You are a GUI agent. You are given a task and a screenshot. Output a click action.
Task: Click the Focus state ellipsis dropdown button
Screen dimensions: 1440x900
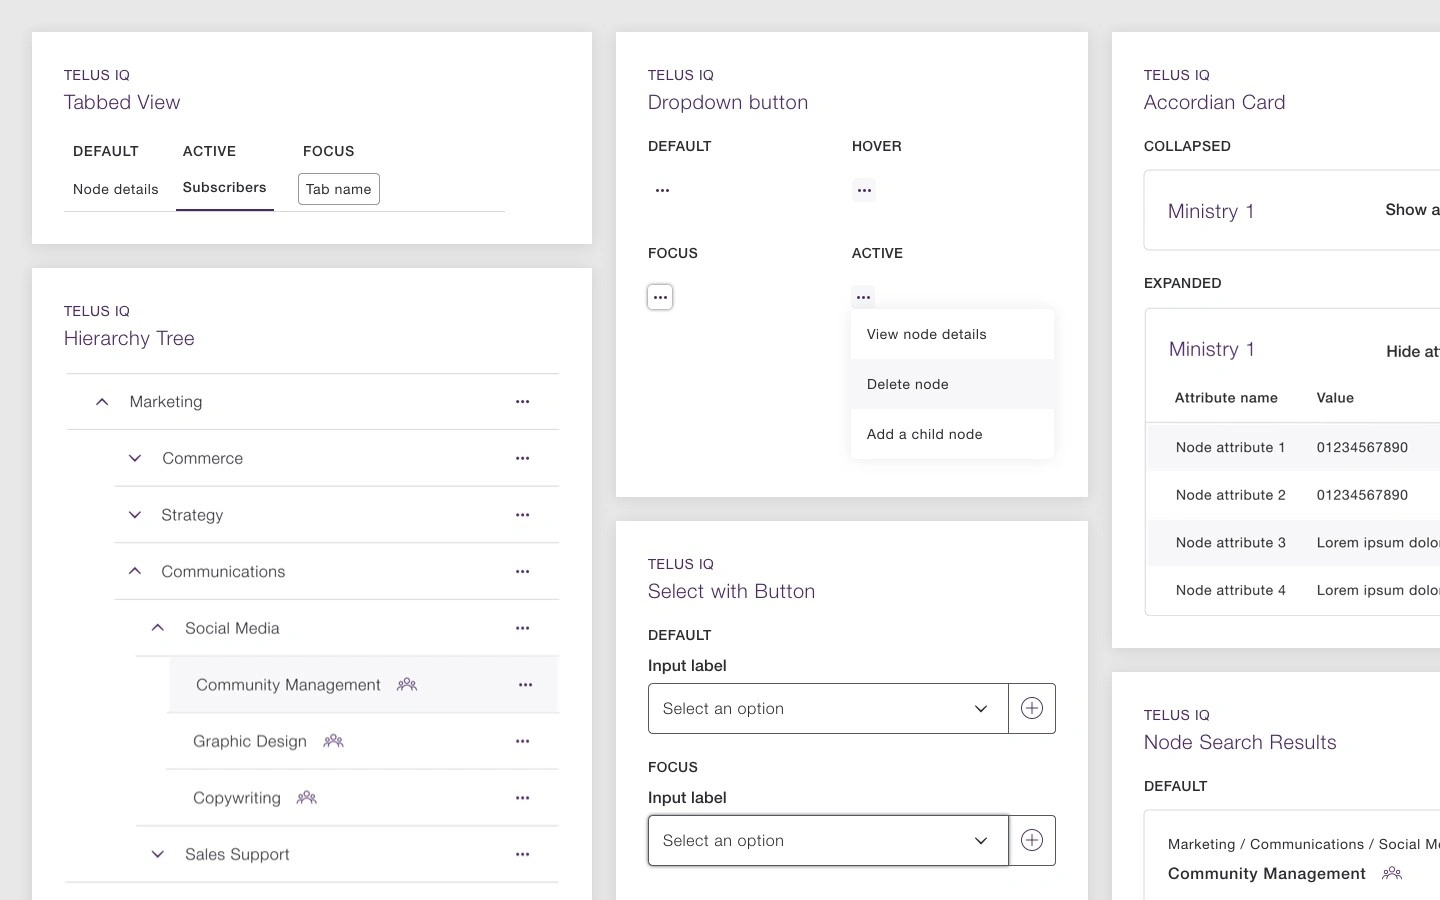point(660,296)
